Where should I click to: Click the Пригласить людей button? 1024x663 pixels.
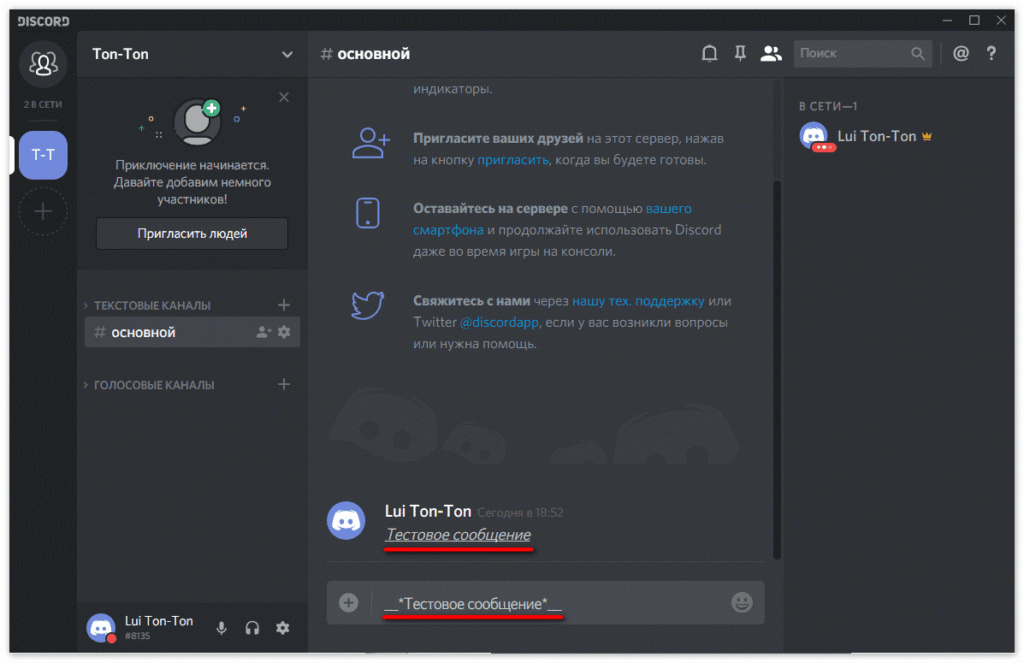(192, 233)
